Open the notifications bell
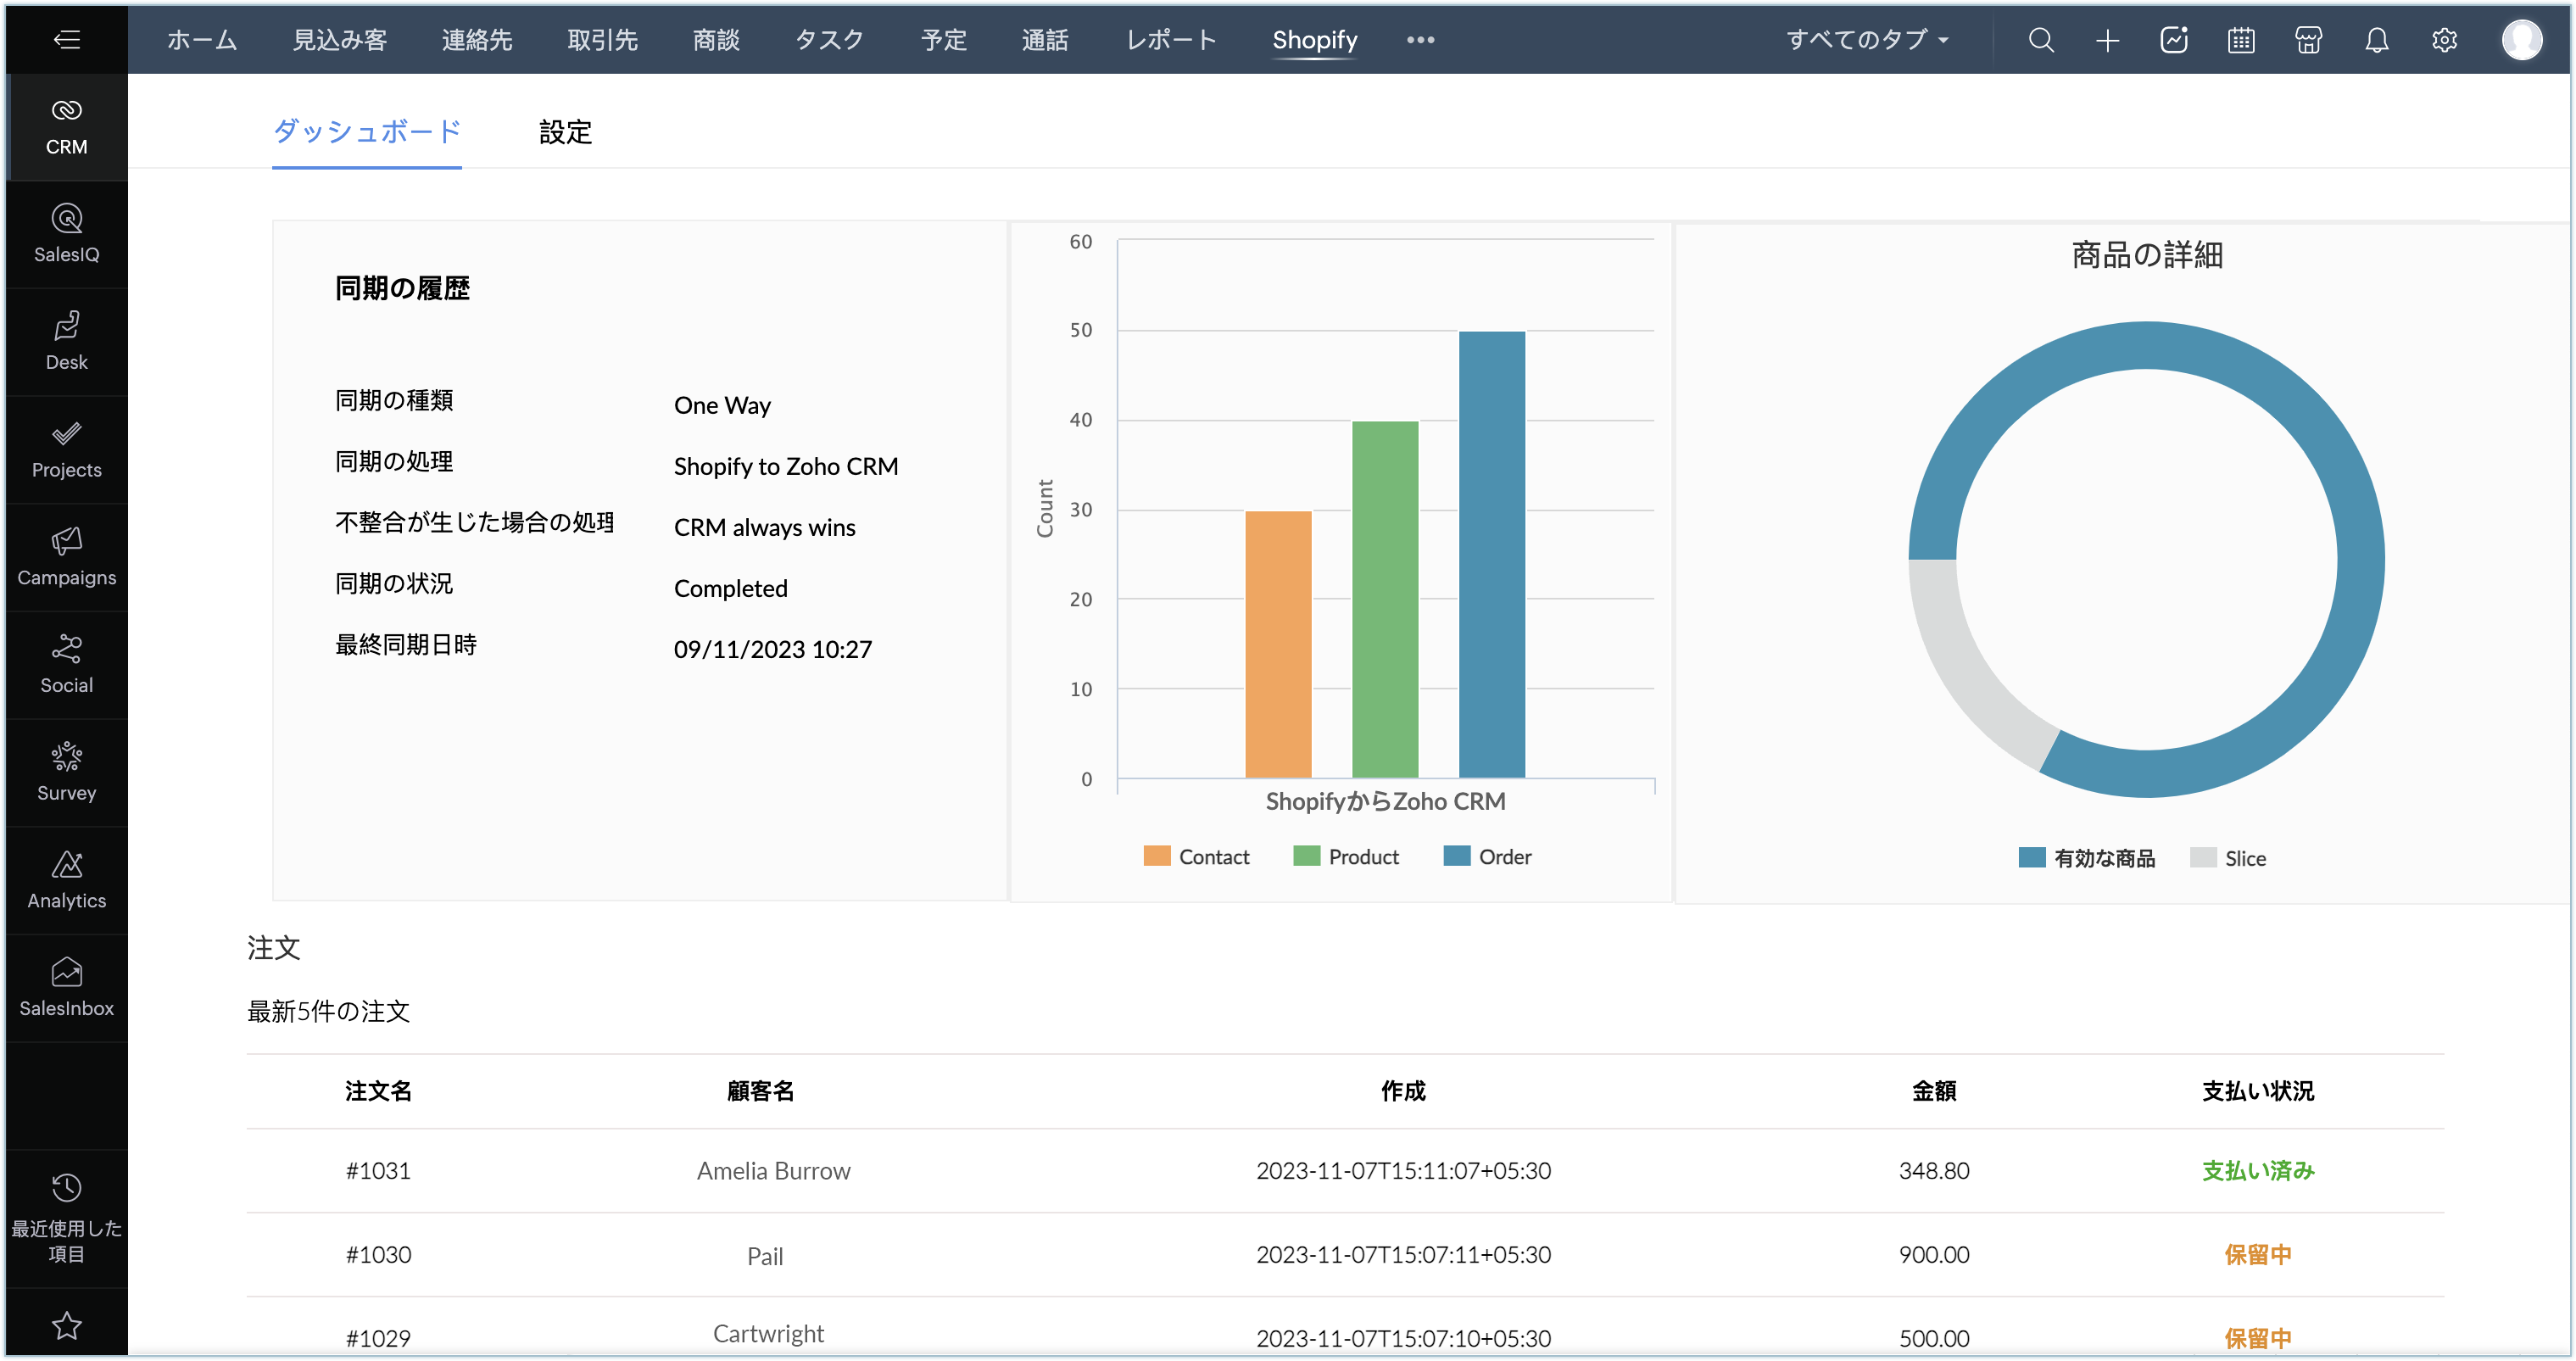The image size is (2576, 1361). tap(2376, 40)
